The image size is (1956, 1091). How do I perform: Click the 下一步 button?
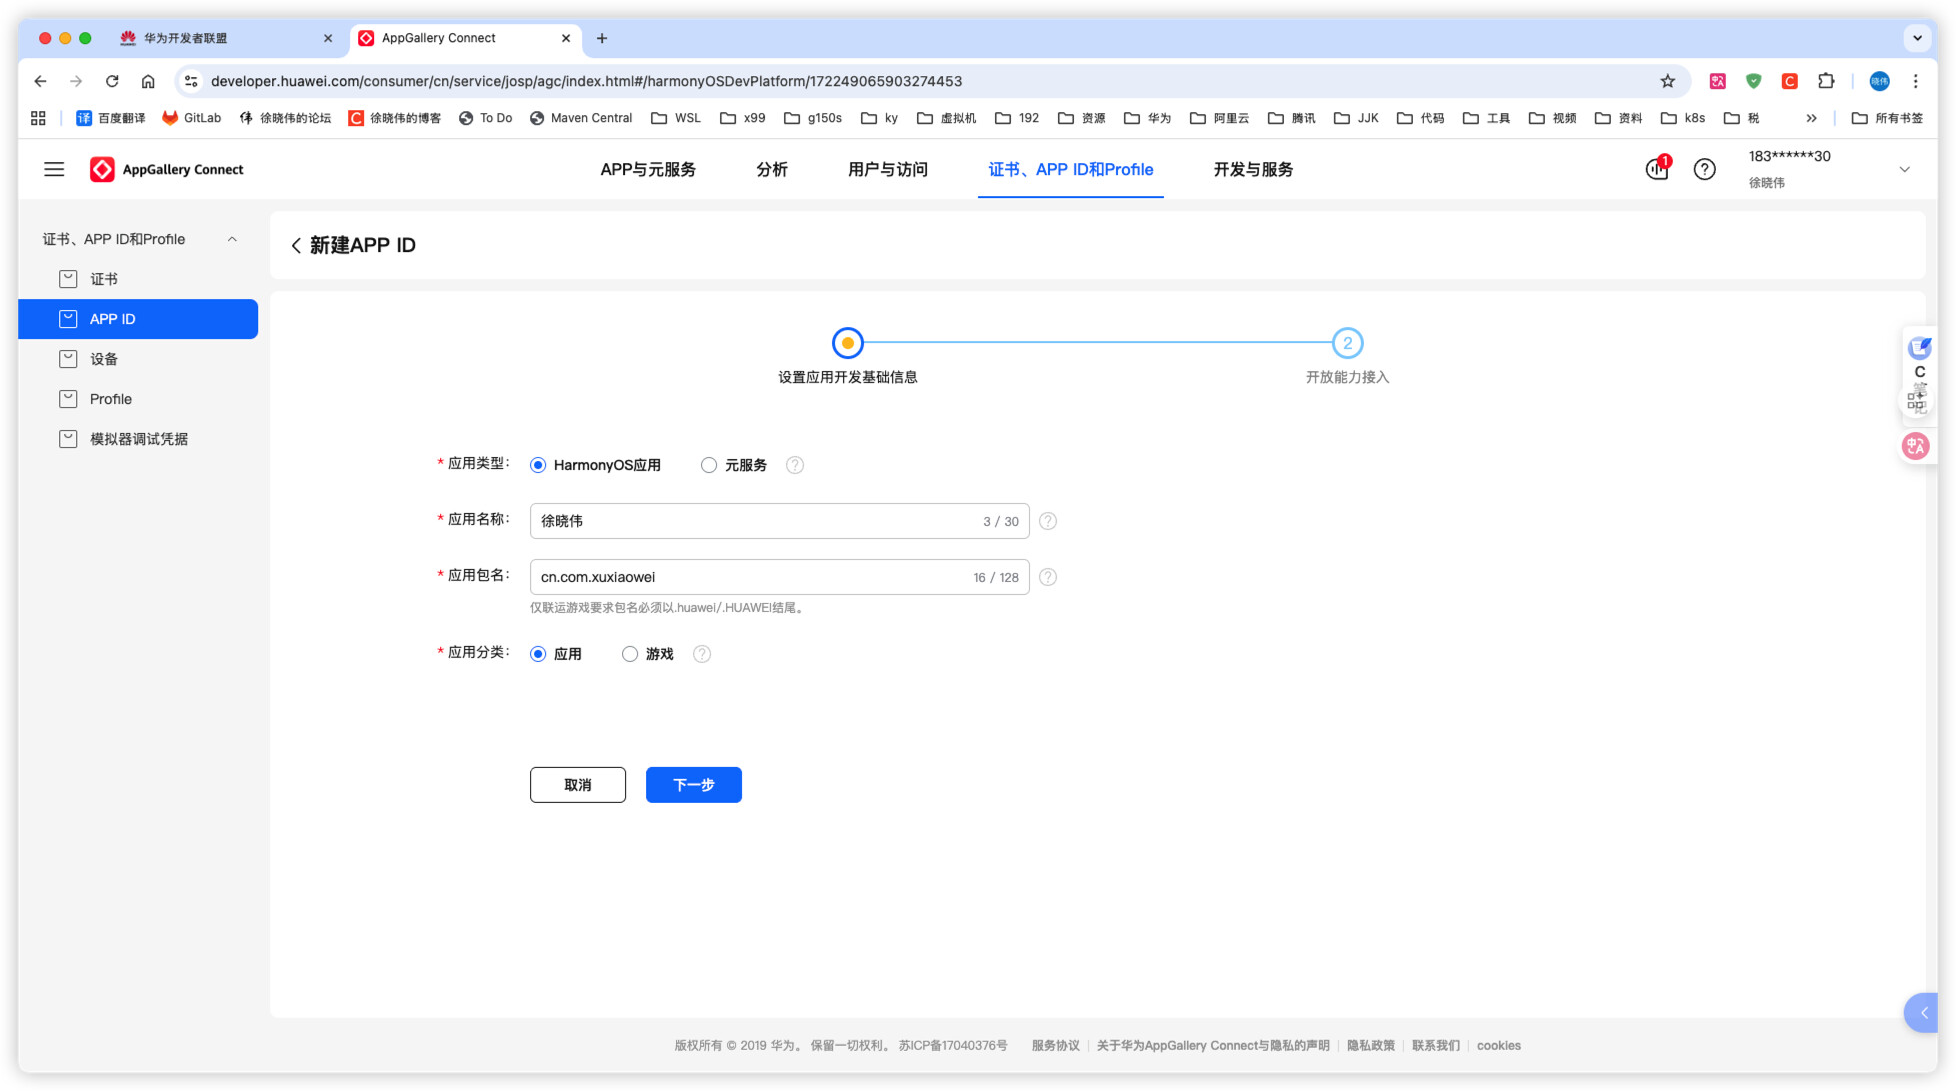coord(693,785)
